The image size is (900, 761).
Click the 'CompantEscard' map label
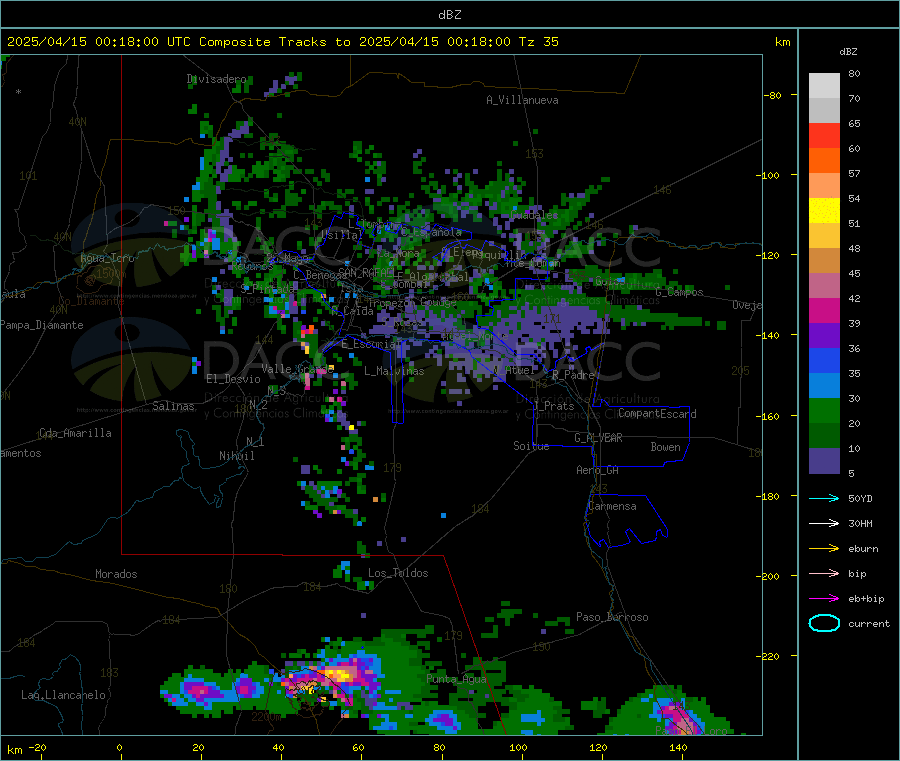click(x=657, y=413)
